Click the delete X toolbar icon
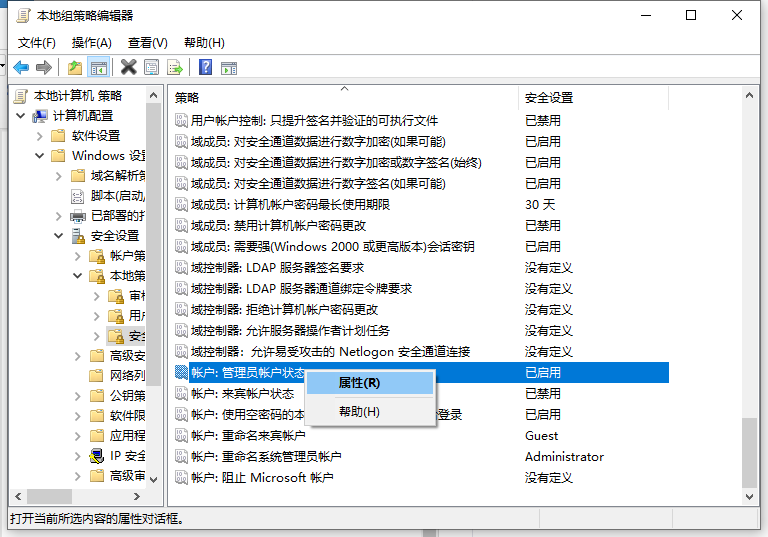 coord(128,67)
